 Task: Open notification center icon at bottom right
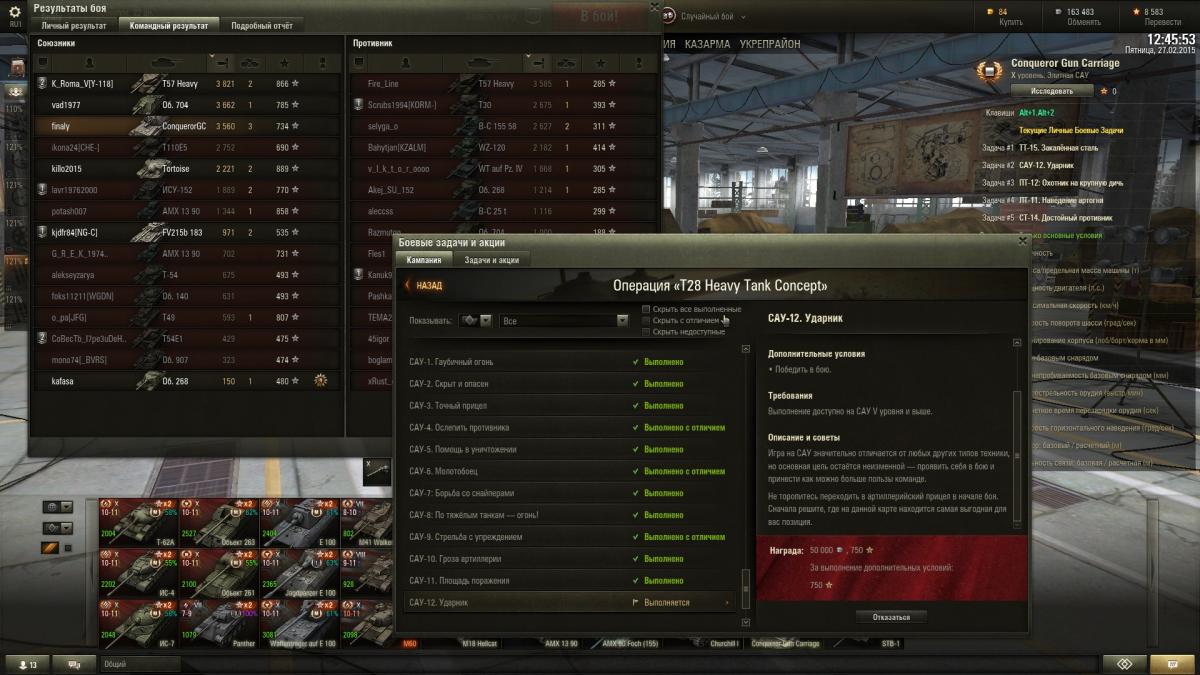[x=1126, y=664]
